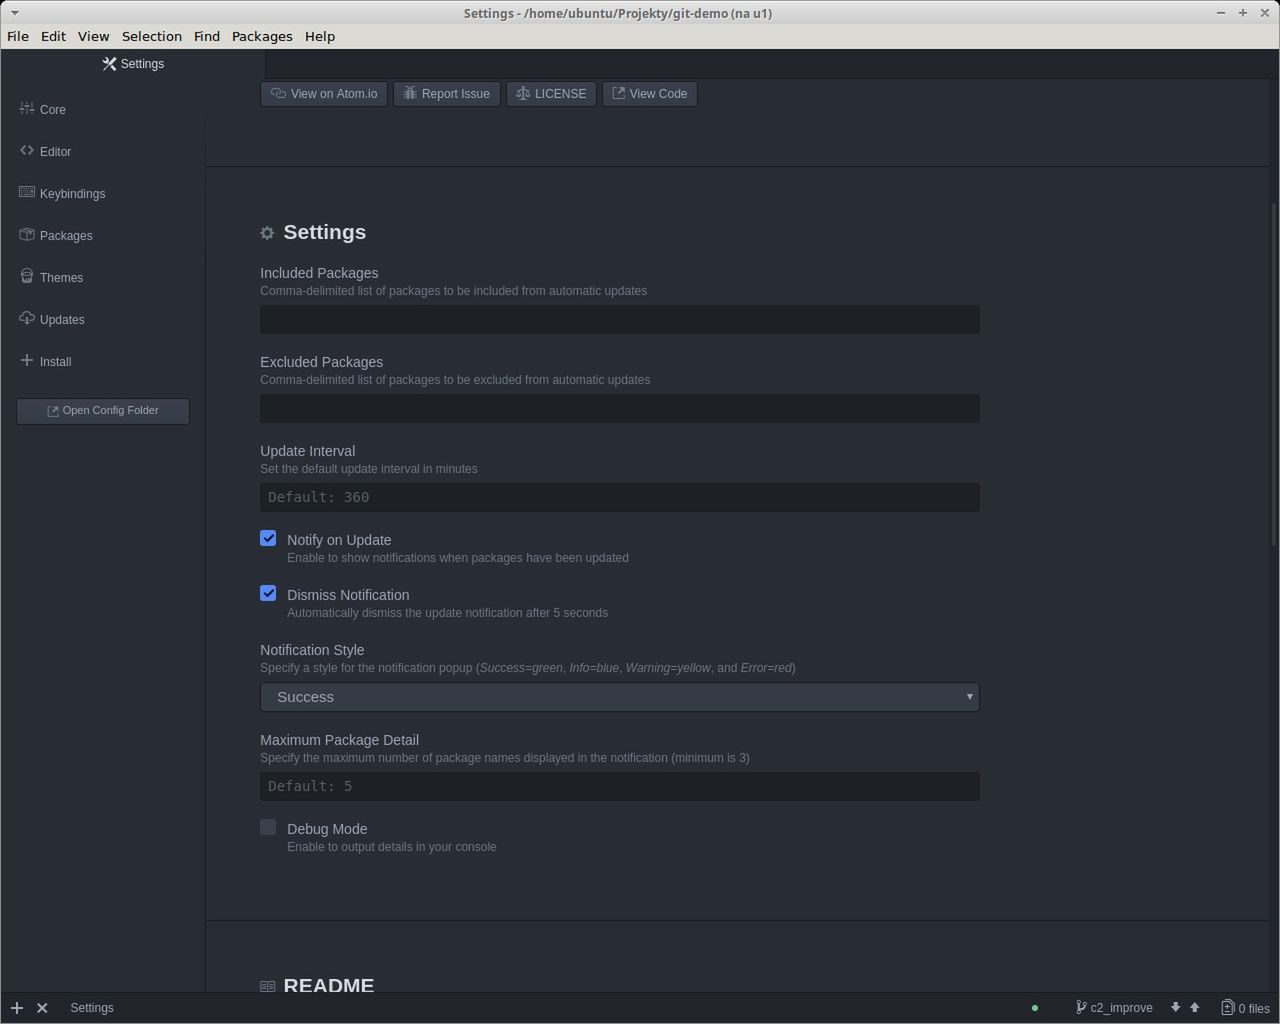1280x1024 pixels.
Task: Click the plus icon in status bar
Action: point(17,1008)
